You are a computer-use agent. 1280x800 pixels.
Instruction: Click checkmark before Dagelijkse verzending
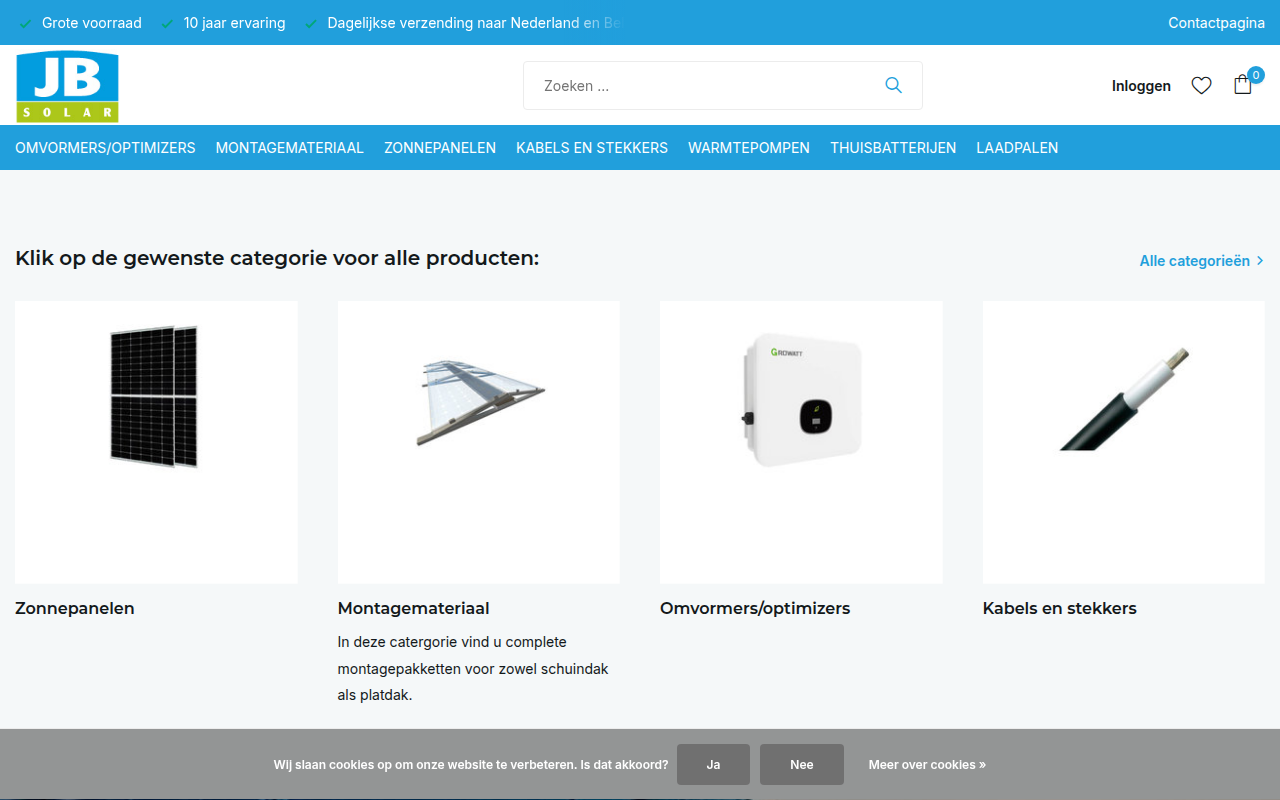[311, 23]
